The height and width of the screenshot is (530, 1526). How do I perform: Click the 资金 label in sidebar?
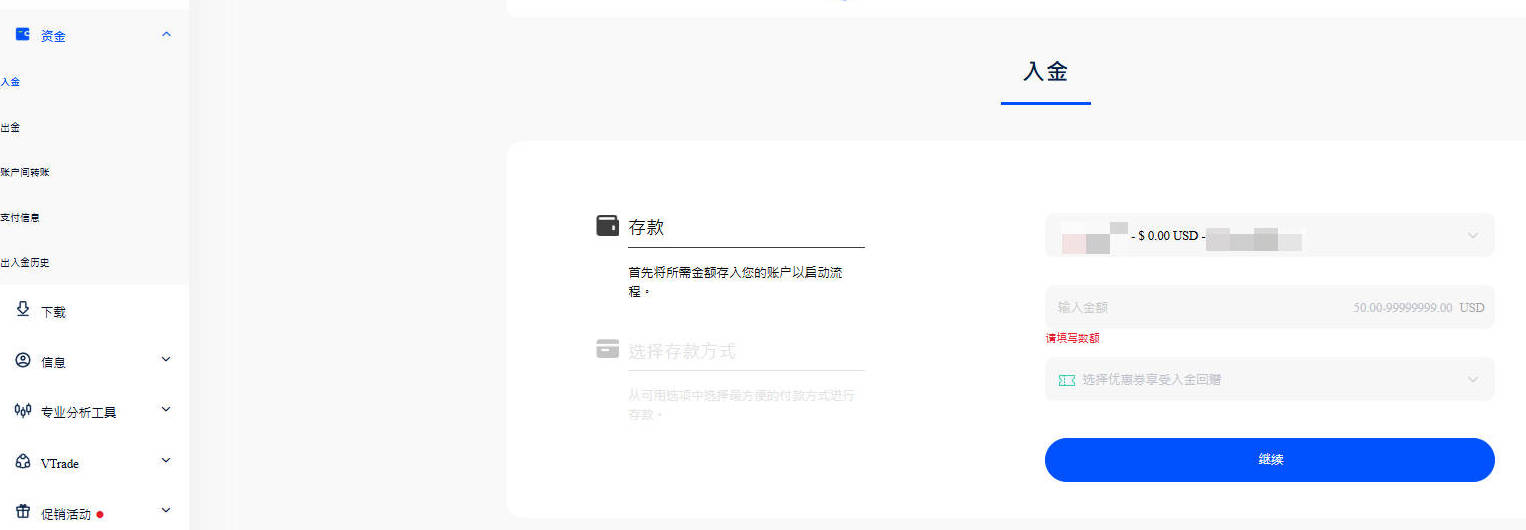click(x=53, y=36)
